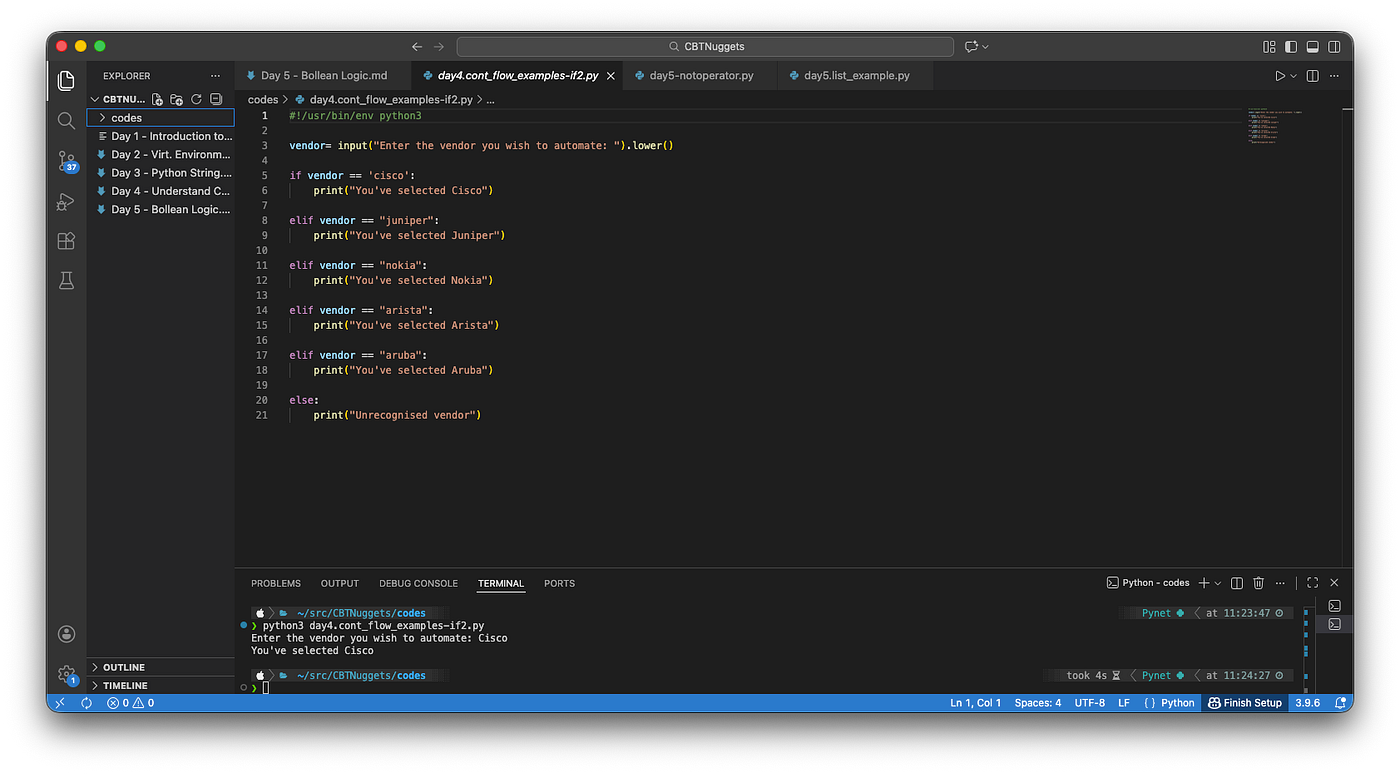Open the new terminal launch profile dropdown
1400x774 pixels.
(x=1218, y=583)
